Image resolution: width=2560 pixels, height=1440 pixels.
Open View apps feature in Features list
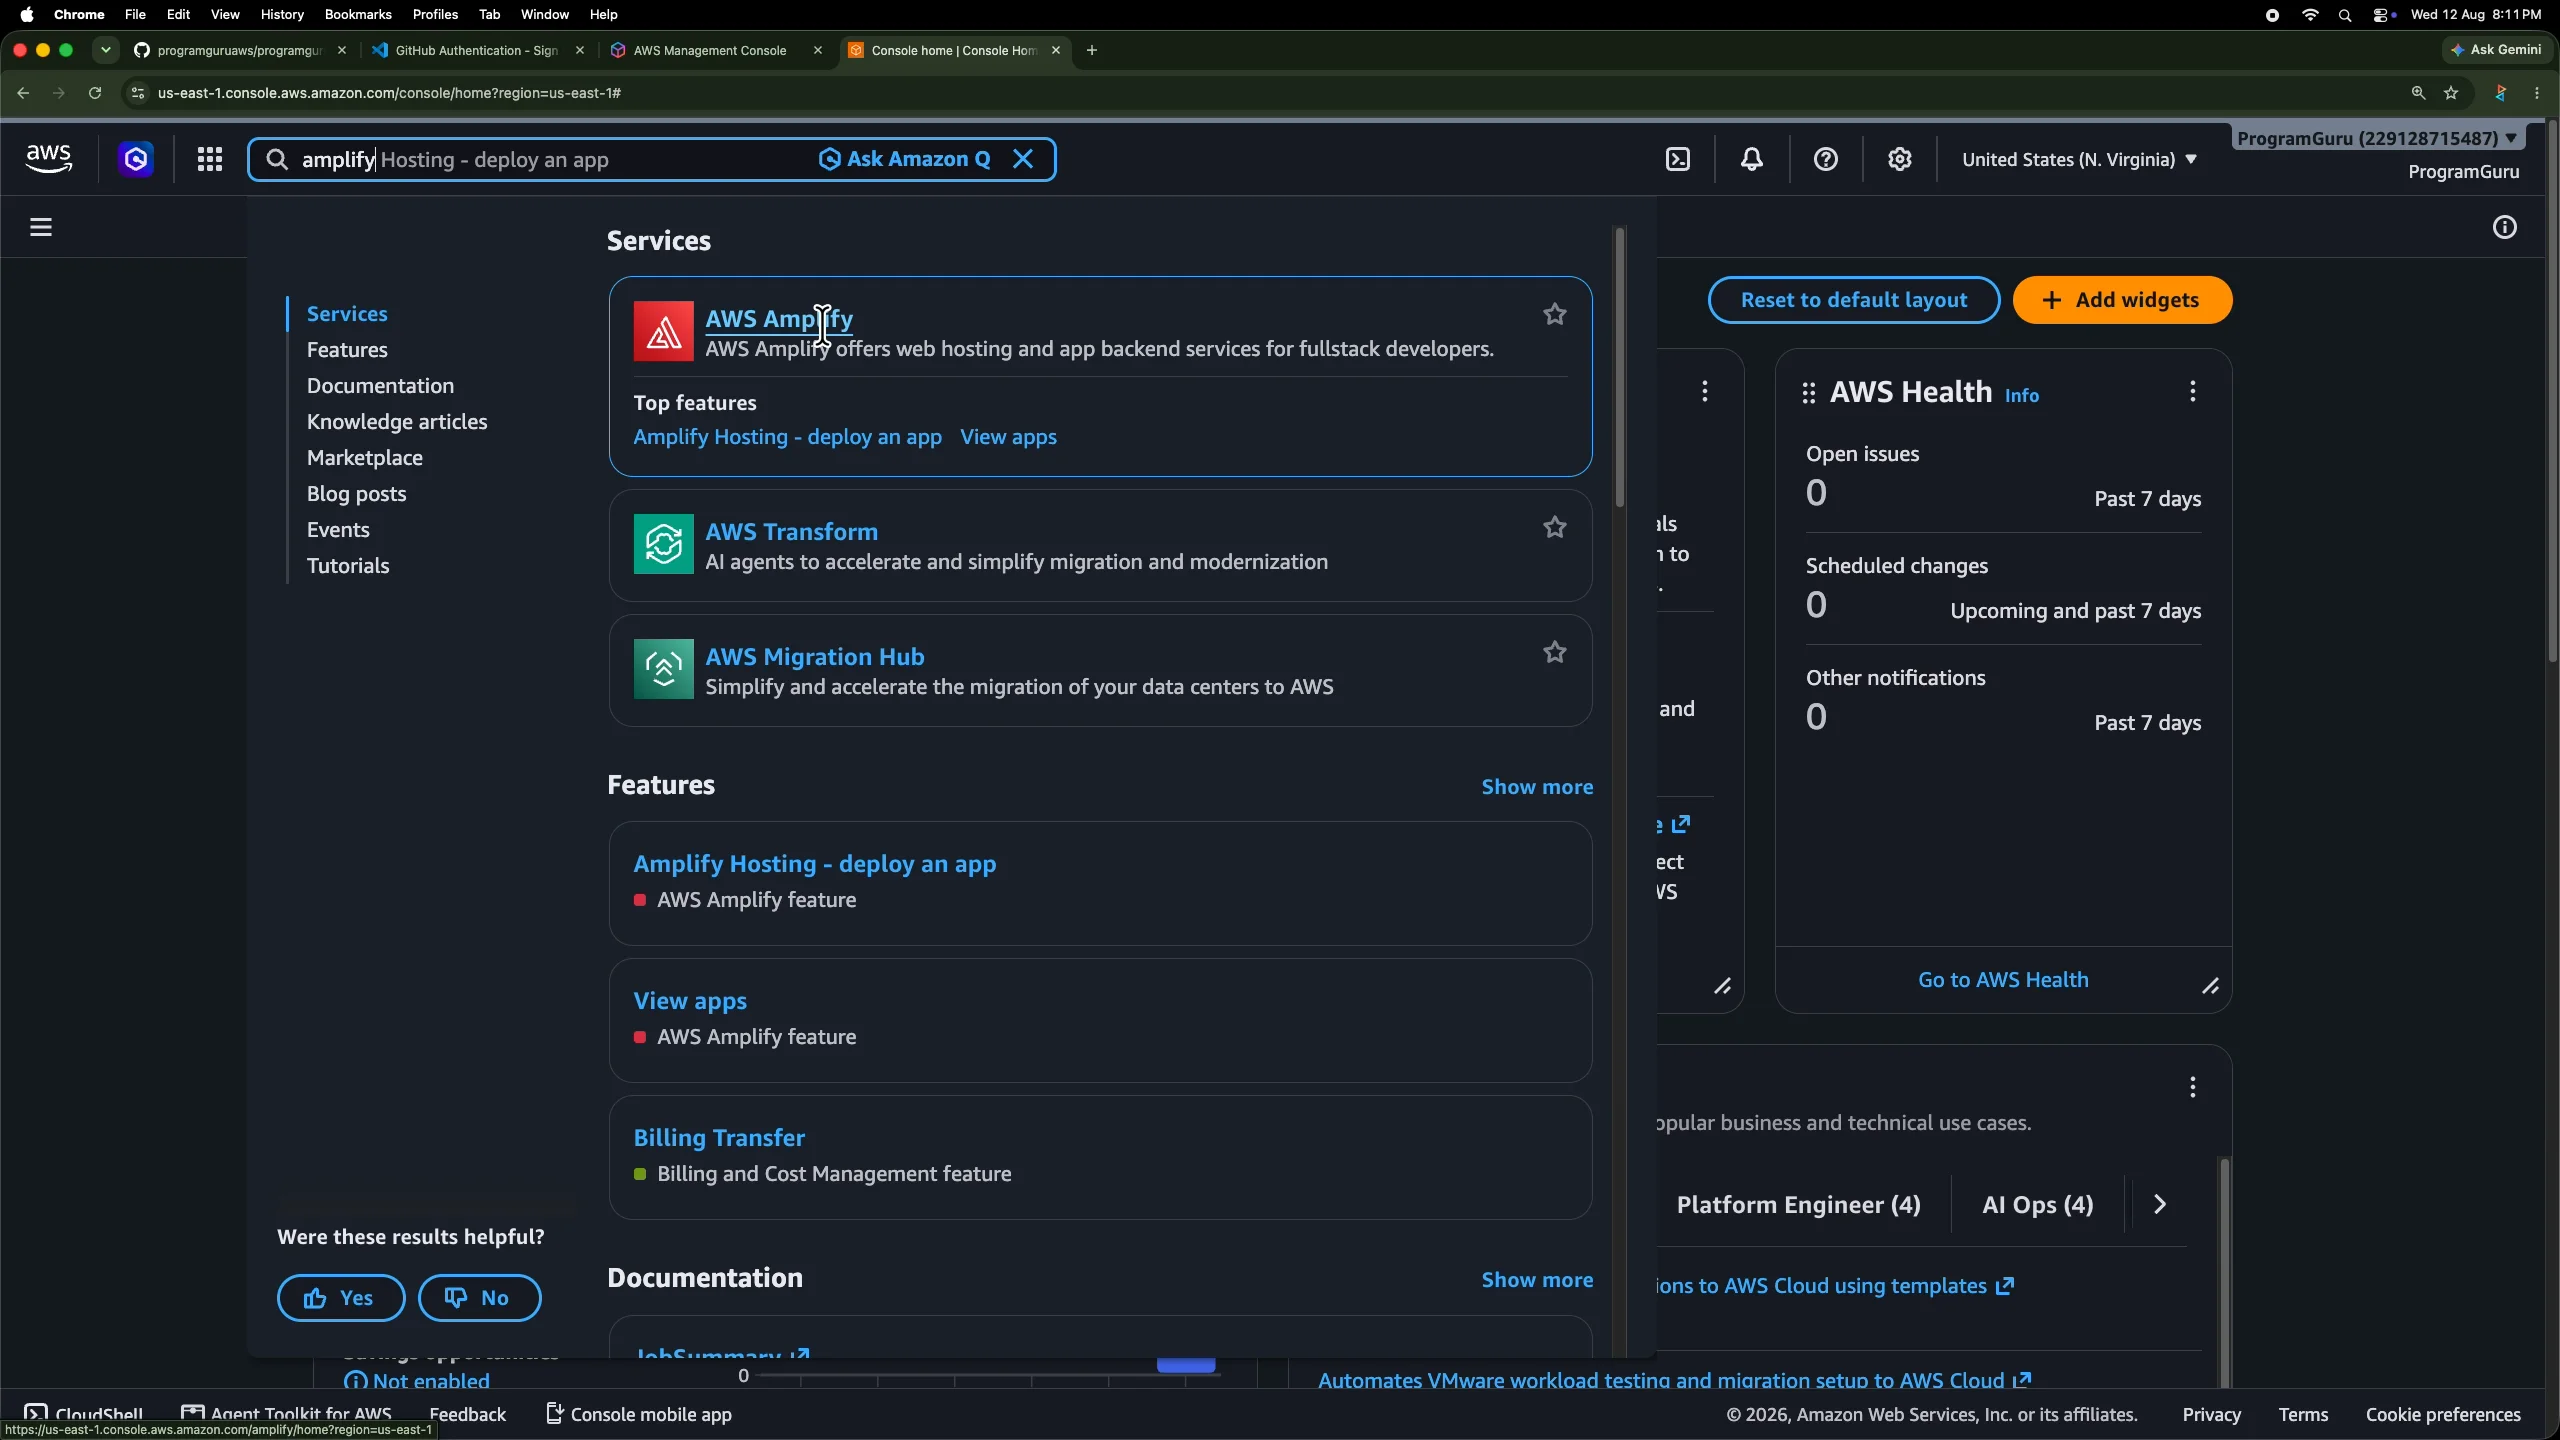690,1001
